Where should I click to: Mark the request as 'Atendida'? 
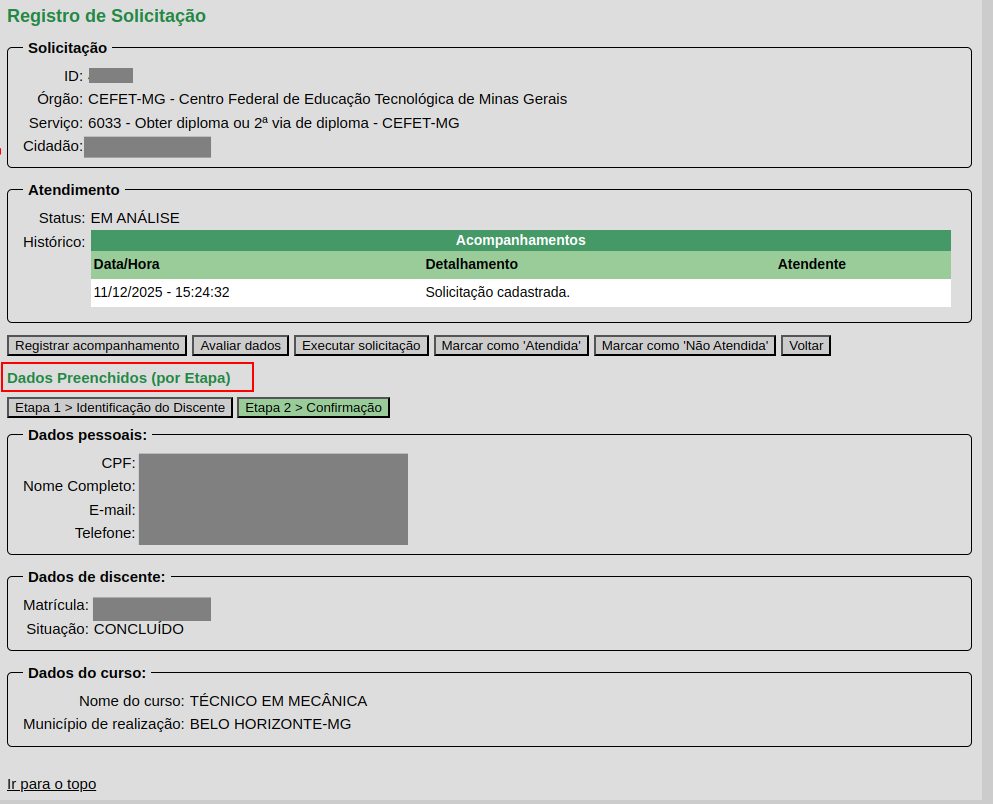(511, 345)
